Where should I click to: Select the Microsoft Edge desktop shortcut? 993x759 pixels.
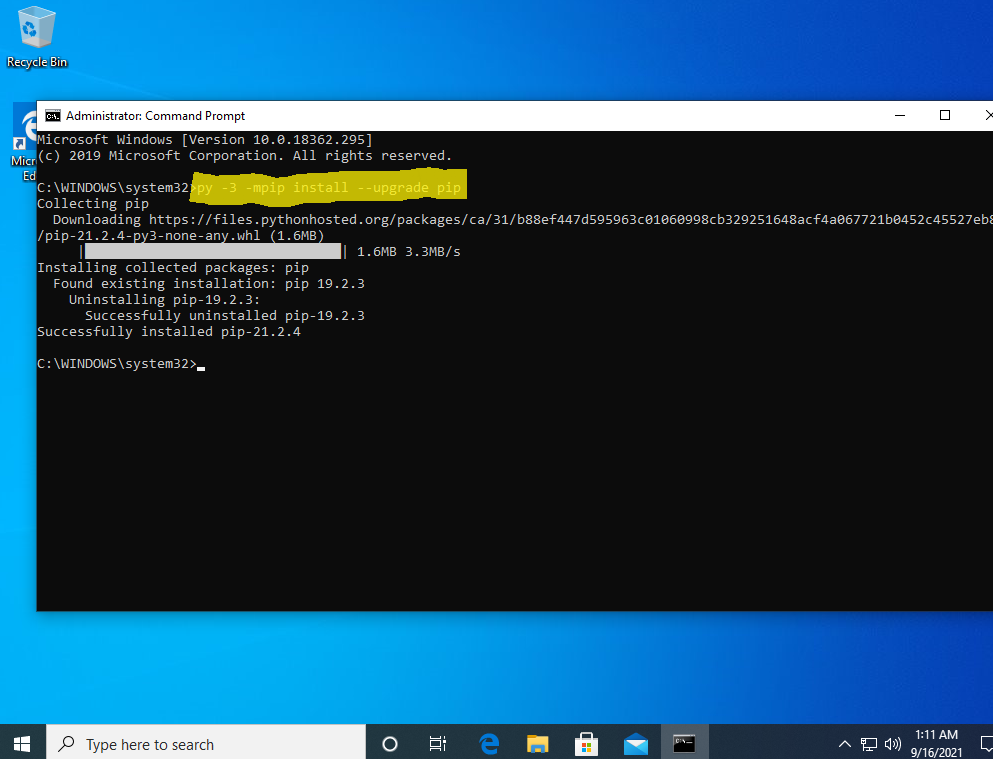[24, 142]
